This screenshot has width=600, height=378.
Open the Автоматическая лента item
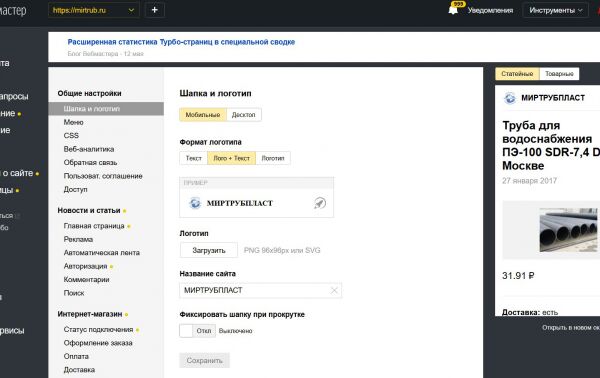click(x=101, y=253)
